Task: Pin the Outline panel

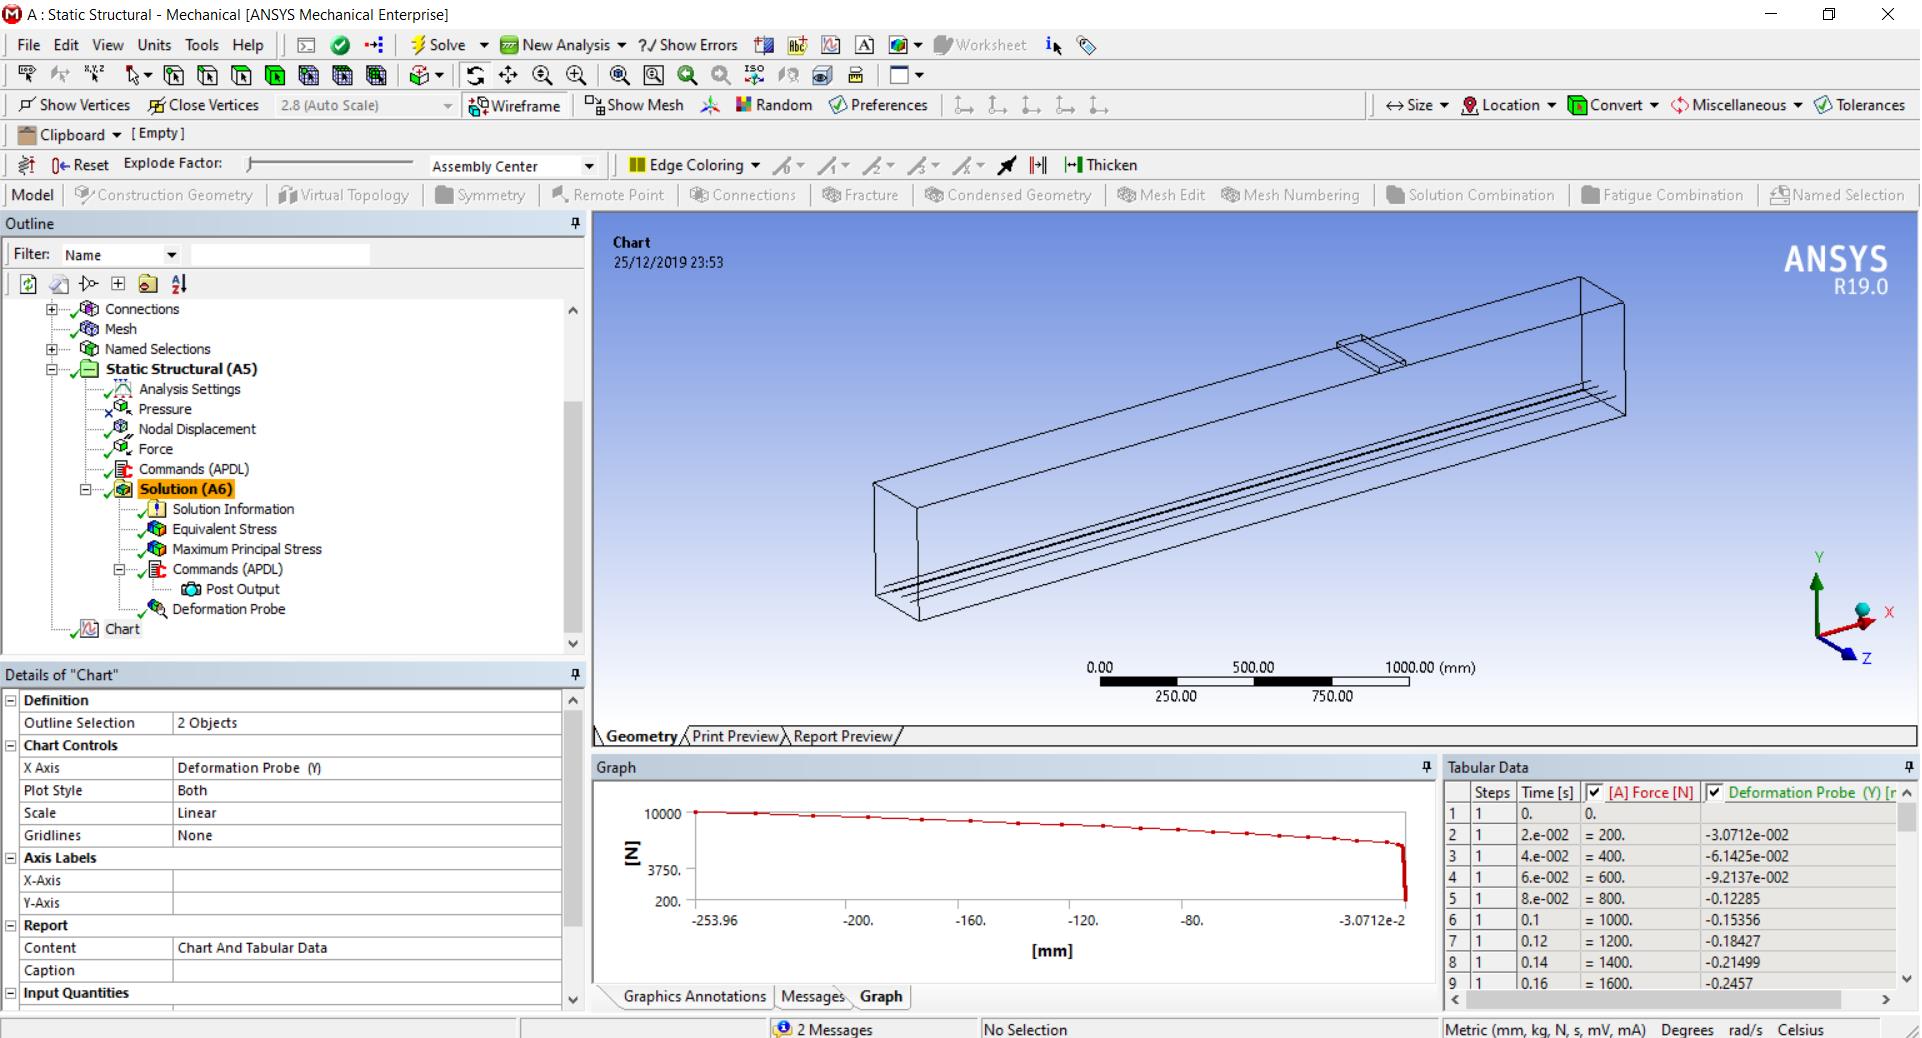Action: coord(575,224)
